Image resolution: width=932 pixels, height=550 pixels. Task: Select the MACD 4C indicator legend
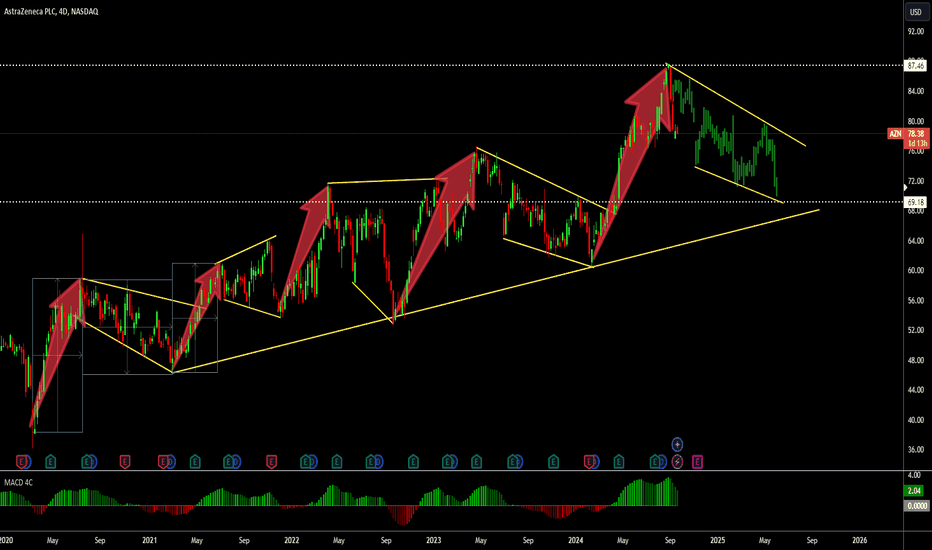18,482
